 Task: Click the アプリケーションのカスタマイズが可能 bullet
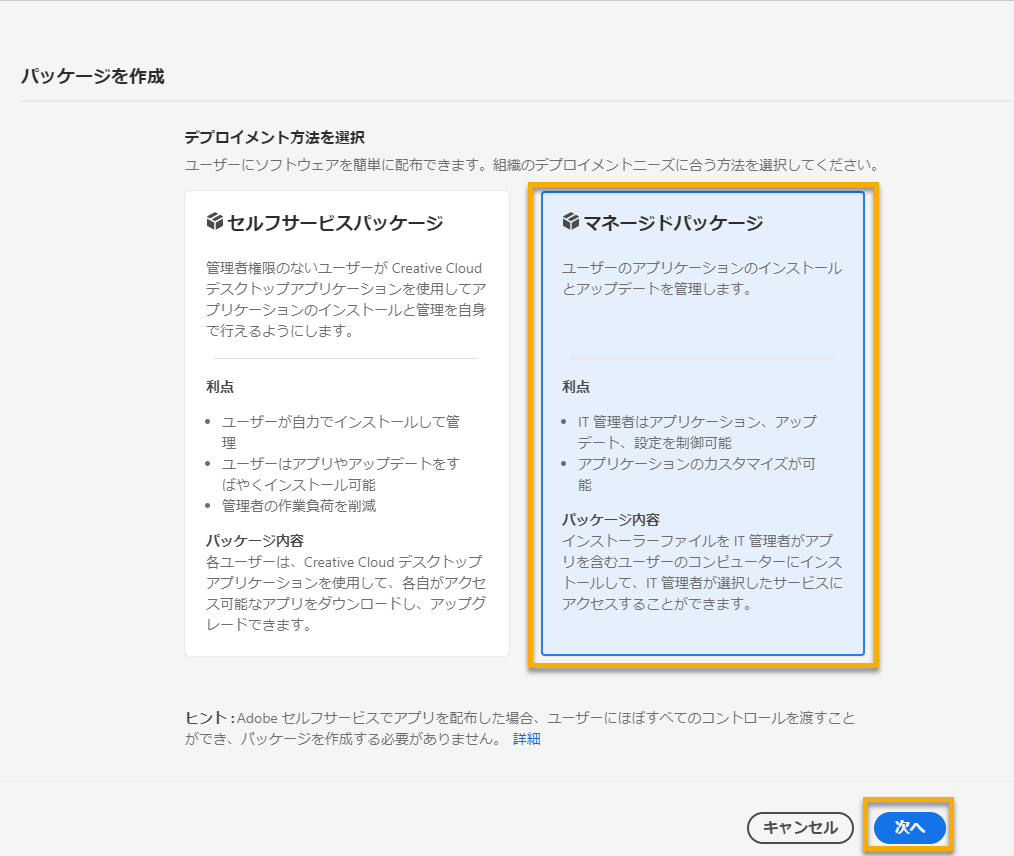696,474
